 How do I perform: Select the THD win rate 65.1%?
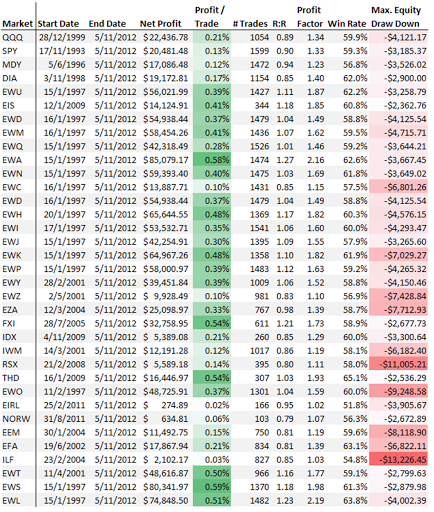point(355,378)
